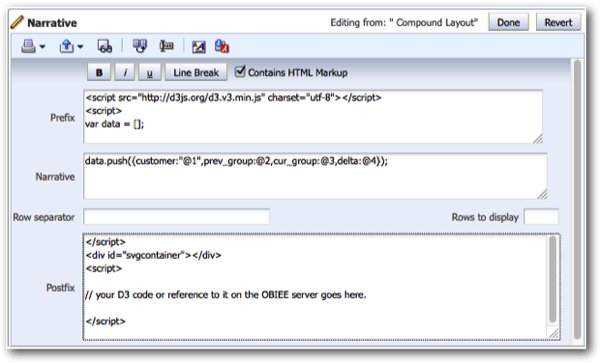
Task: Apply underline with the u button
Action: [x=150, y=72]
